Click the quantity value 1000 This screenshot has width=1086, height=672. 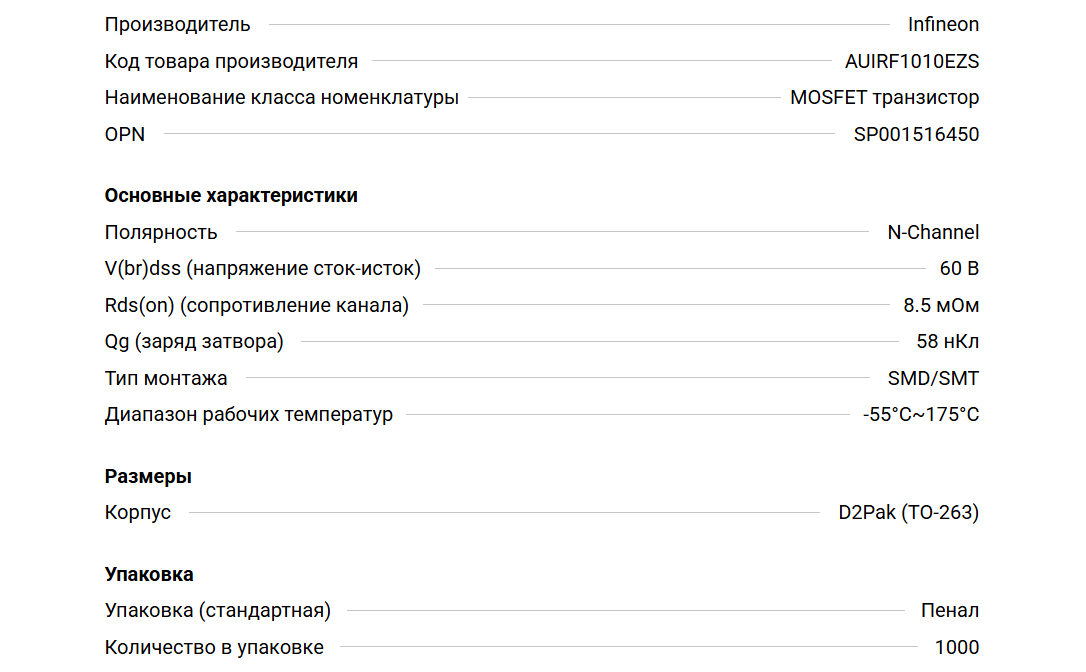tap(957, 648)
